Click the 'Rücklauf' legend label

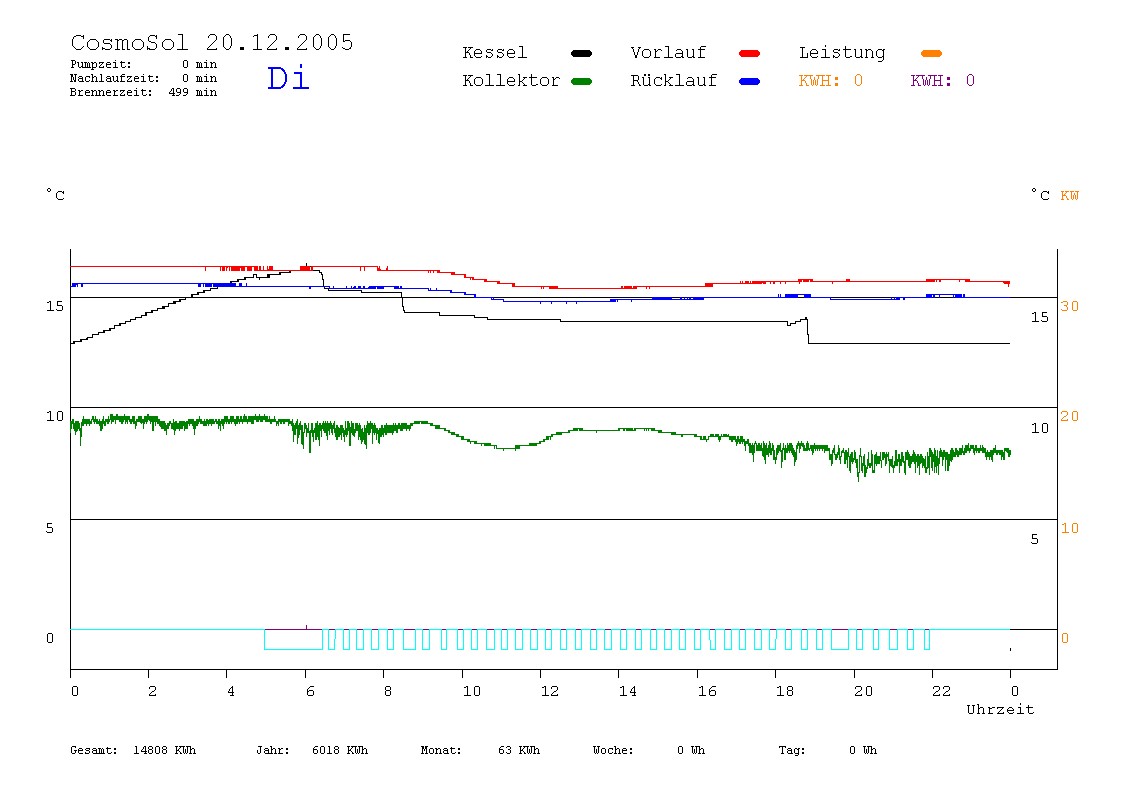(x=674, y=81)
